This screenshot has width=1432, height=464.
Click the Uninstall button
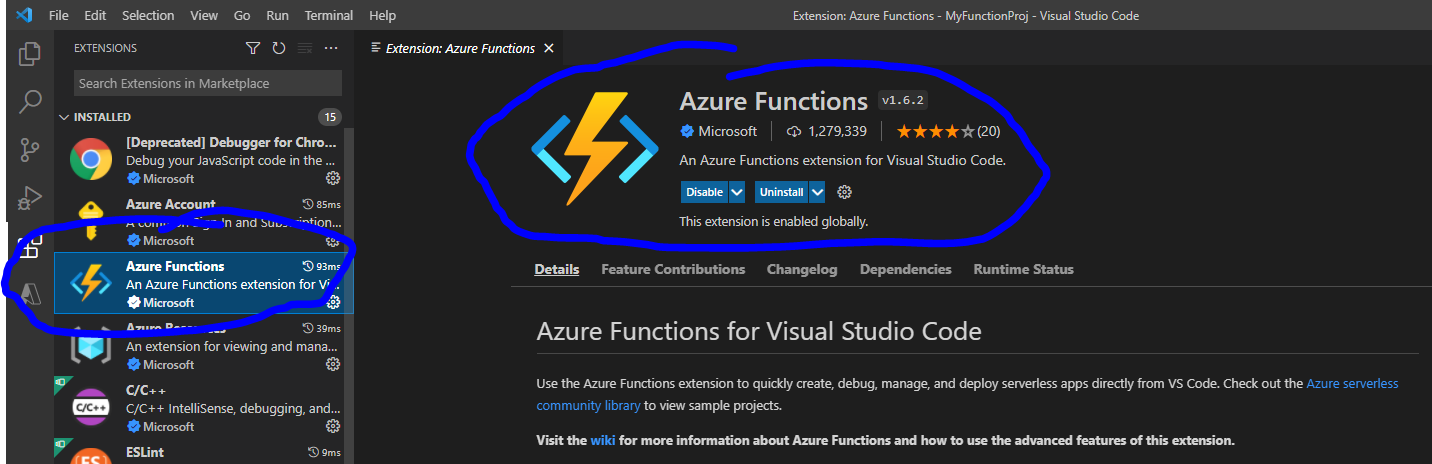coord(781,192)
